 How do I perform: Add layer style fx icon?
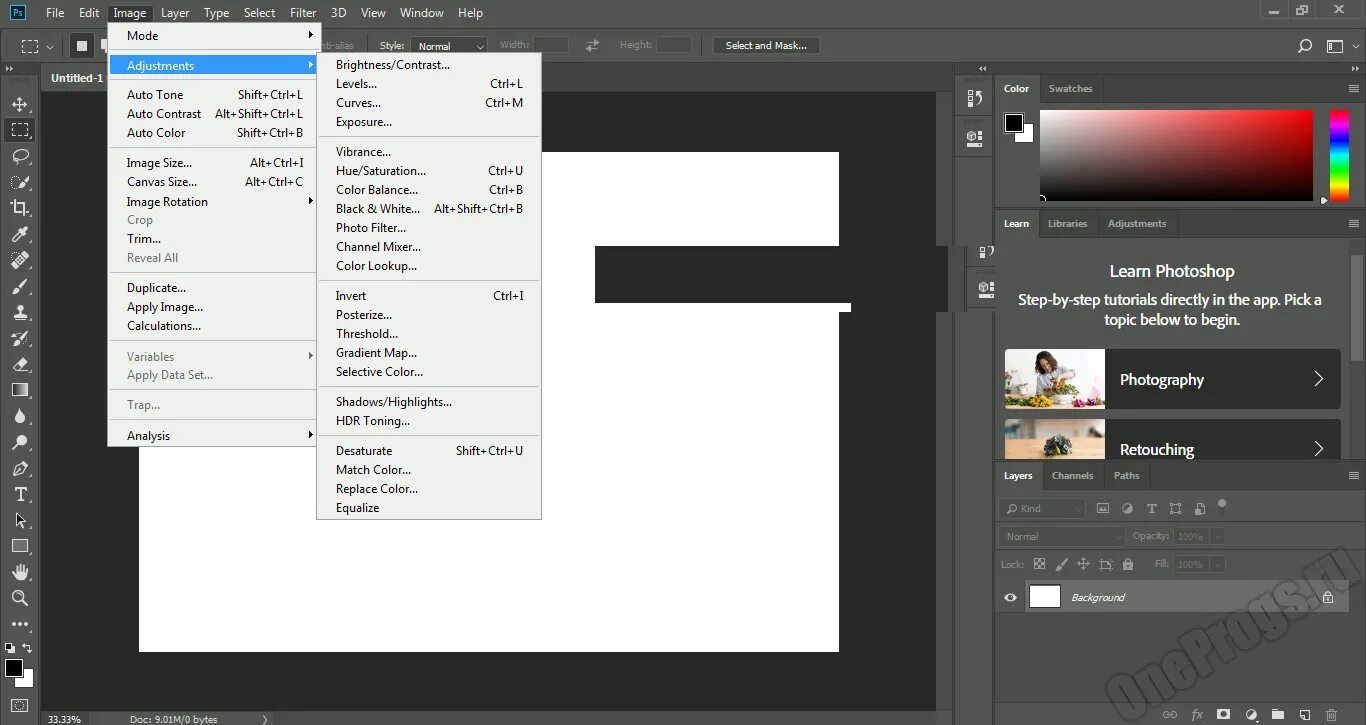(1196, 715)
